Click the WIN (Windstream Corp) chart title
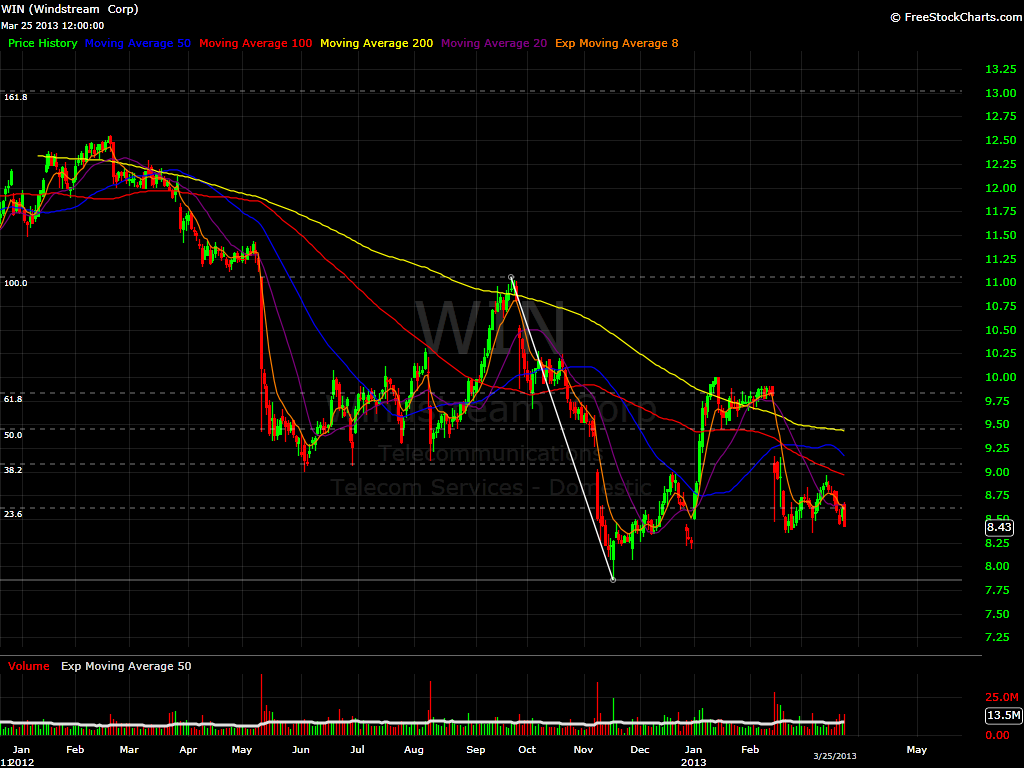 [71, 9]
